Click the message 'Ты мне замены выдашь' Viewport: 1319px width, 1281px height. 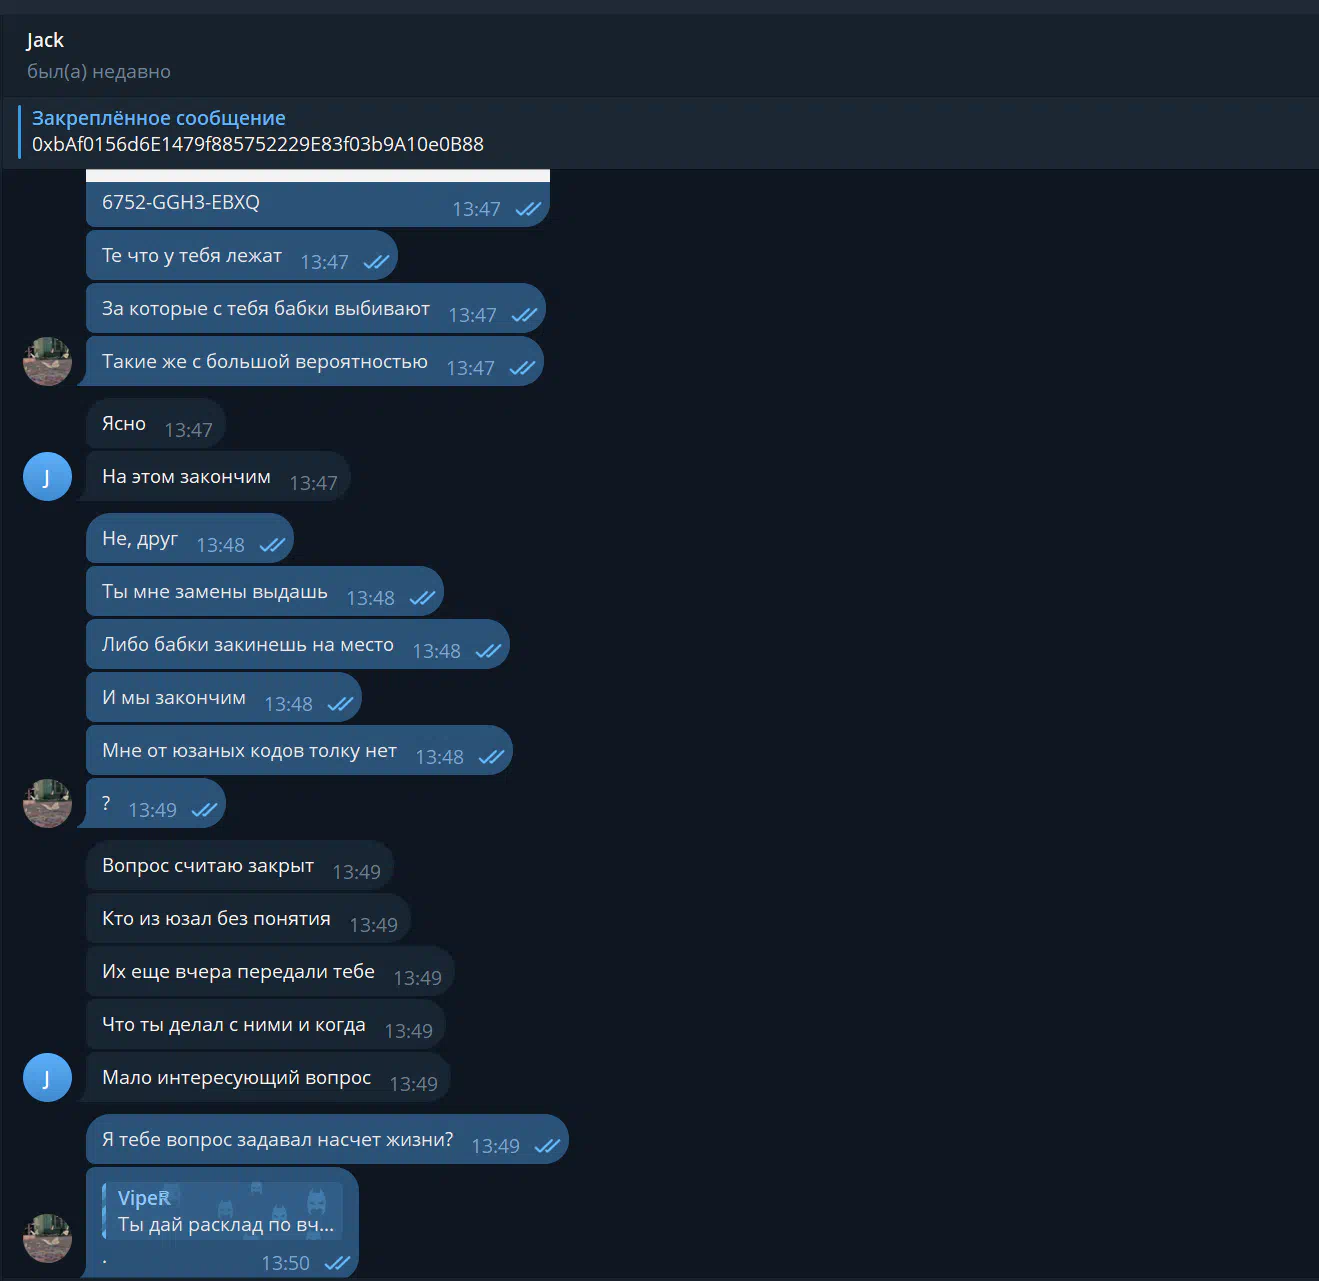tap(265, 592)
